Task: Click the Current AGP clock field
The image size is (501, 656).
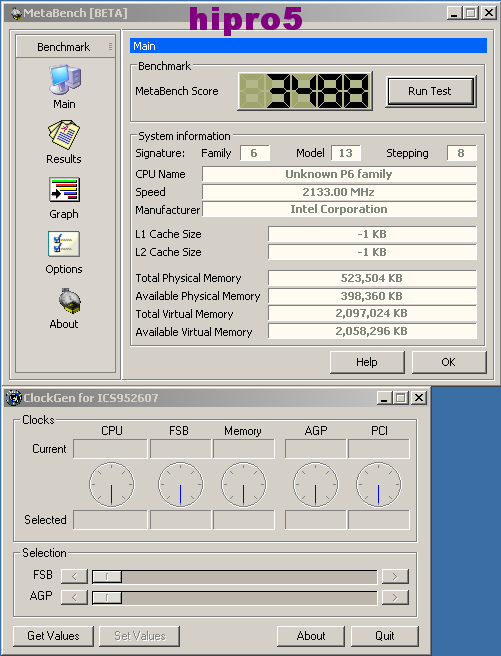Action: [x=316, y=449]
